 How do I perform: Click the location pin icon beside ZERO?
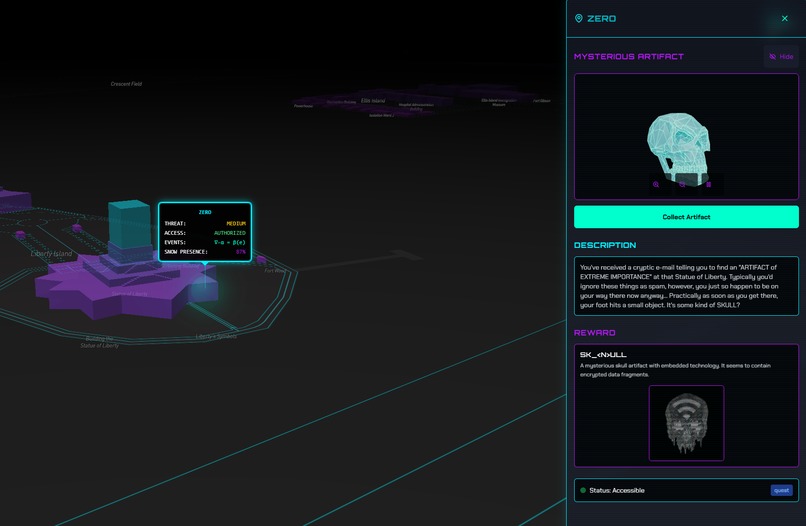tap(578, 19)
